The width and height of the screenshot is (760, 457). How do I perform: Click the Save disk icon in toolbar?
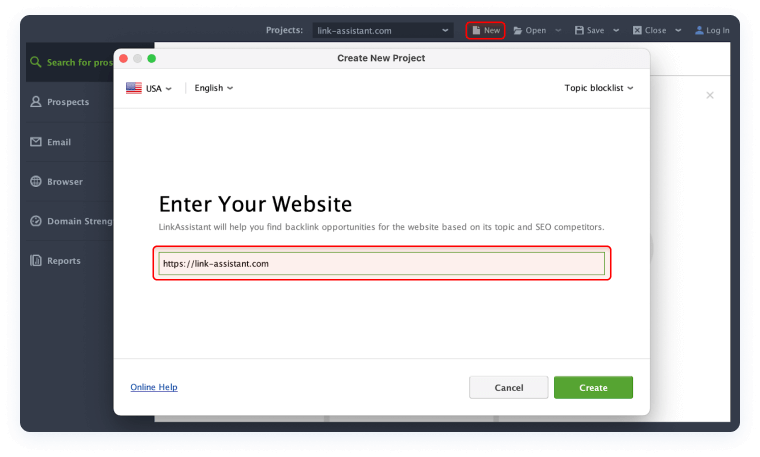click(x=578, y=31)
